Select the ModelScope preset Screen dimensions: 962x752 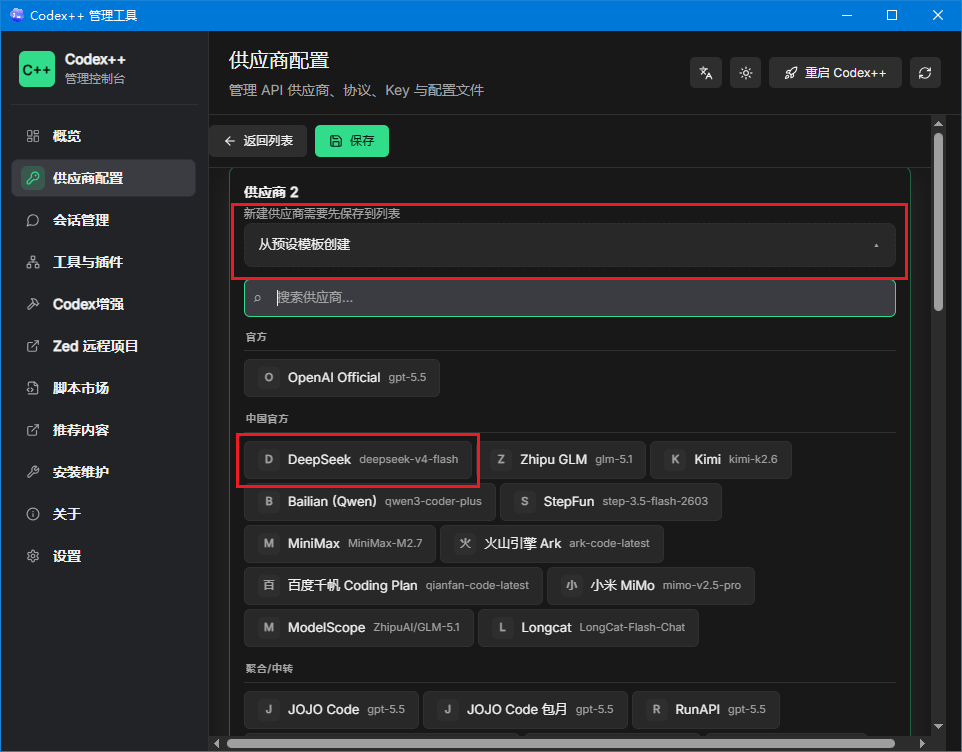(359, 627)
